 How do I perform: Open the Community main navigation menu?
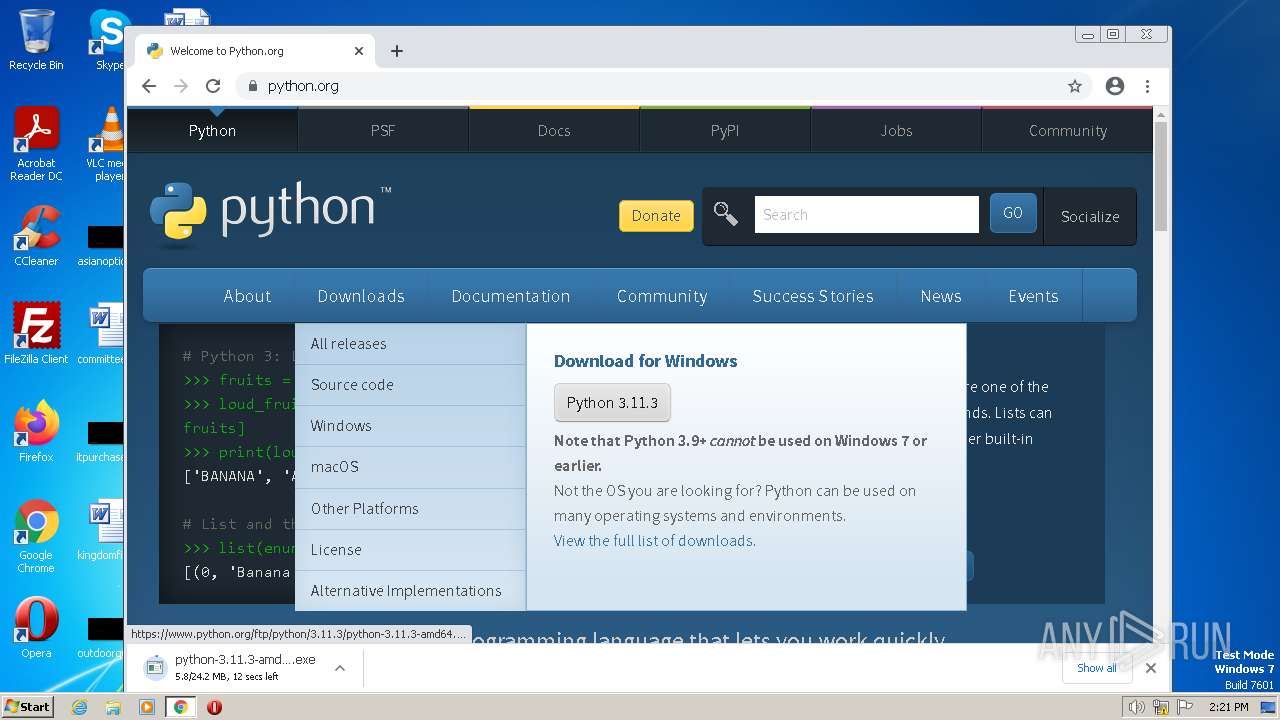(x=662, y=296)
